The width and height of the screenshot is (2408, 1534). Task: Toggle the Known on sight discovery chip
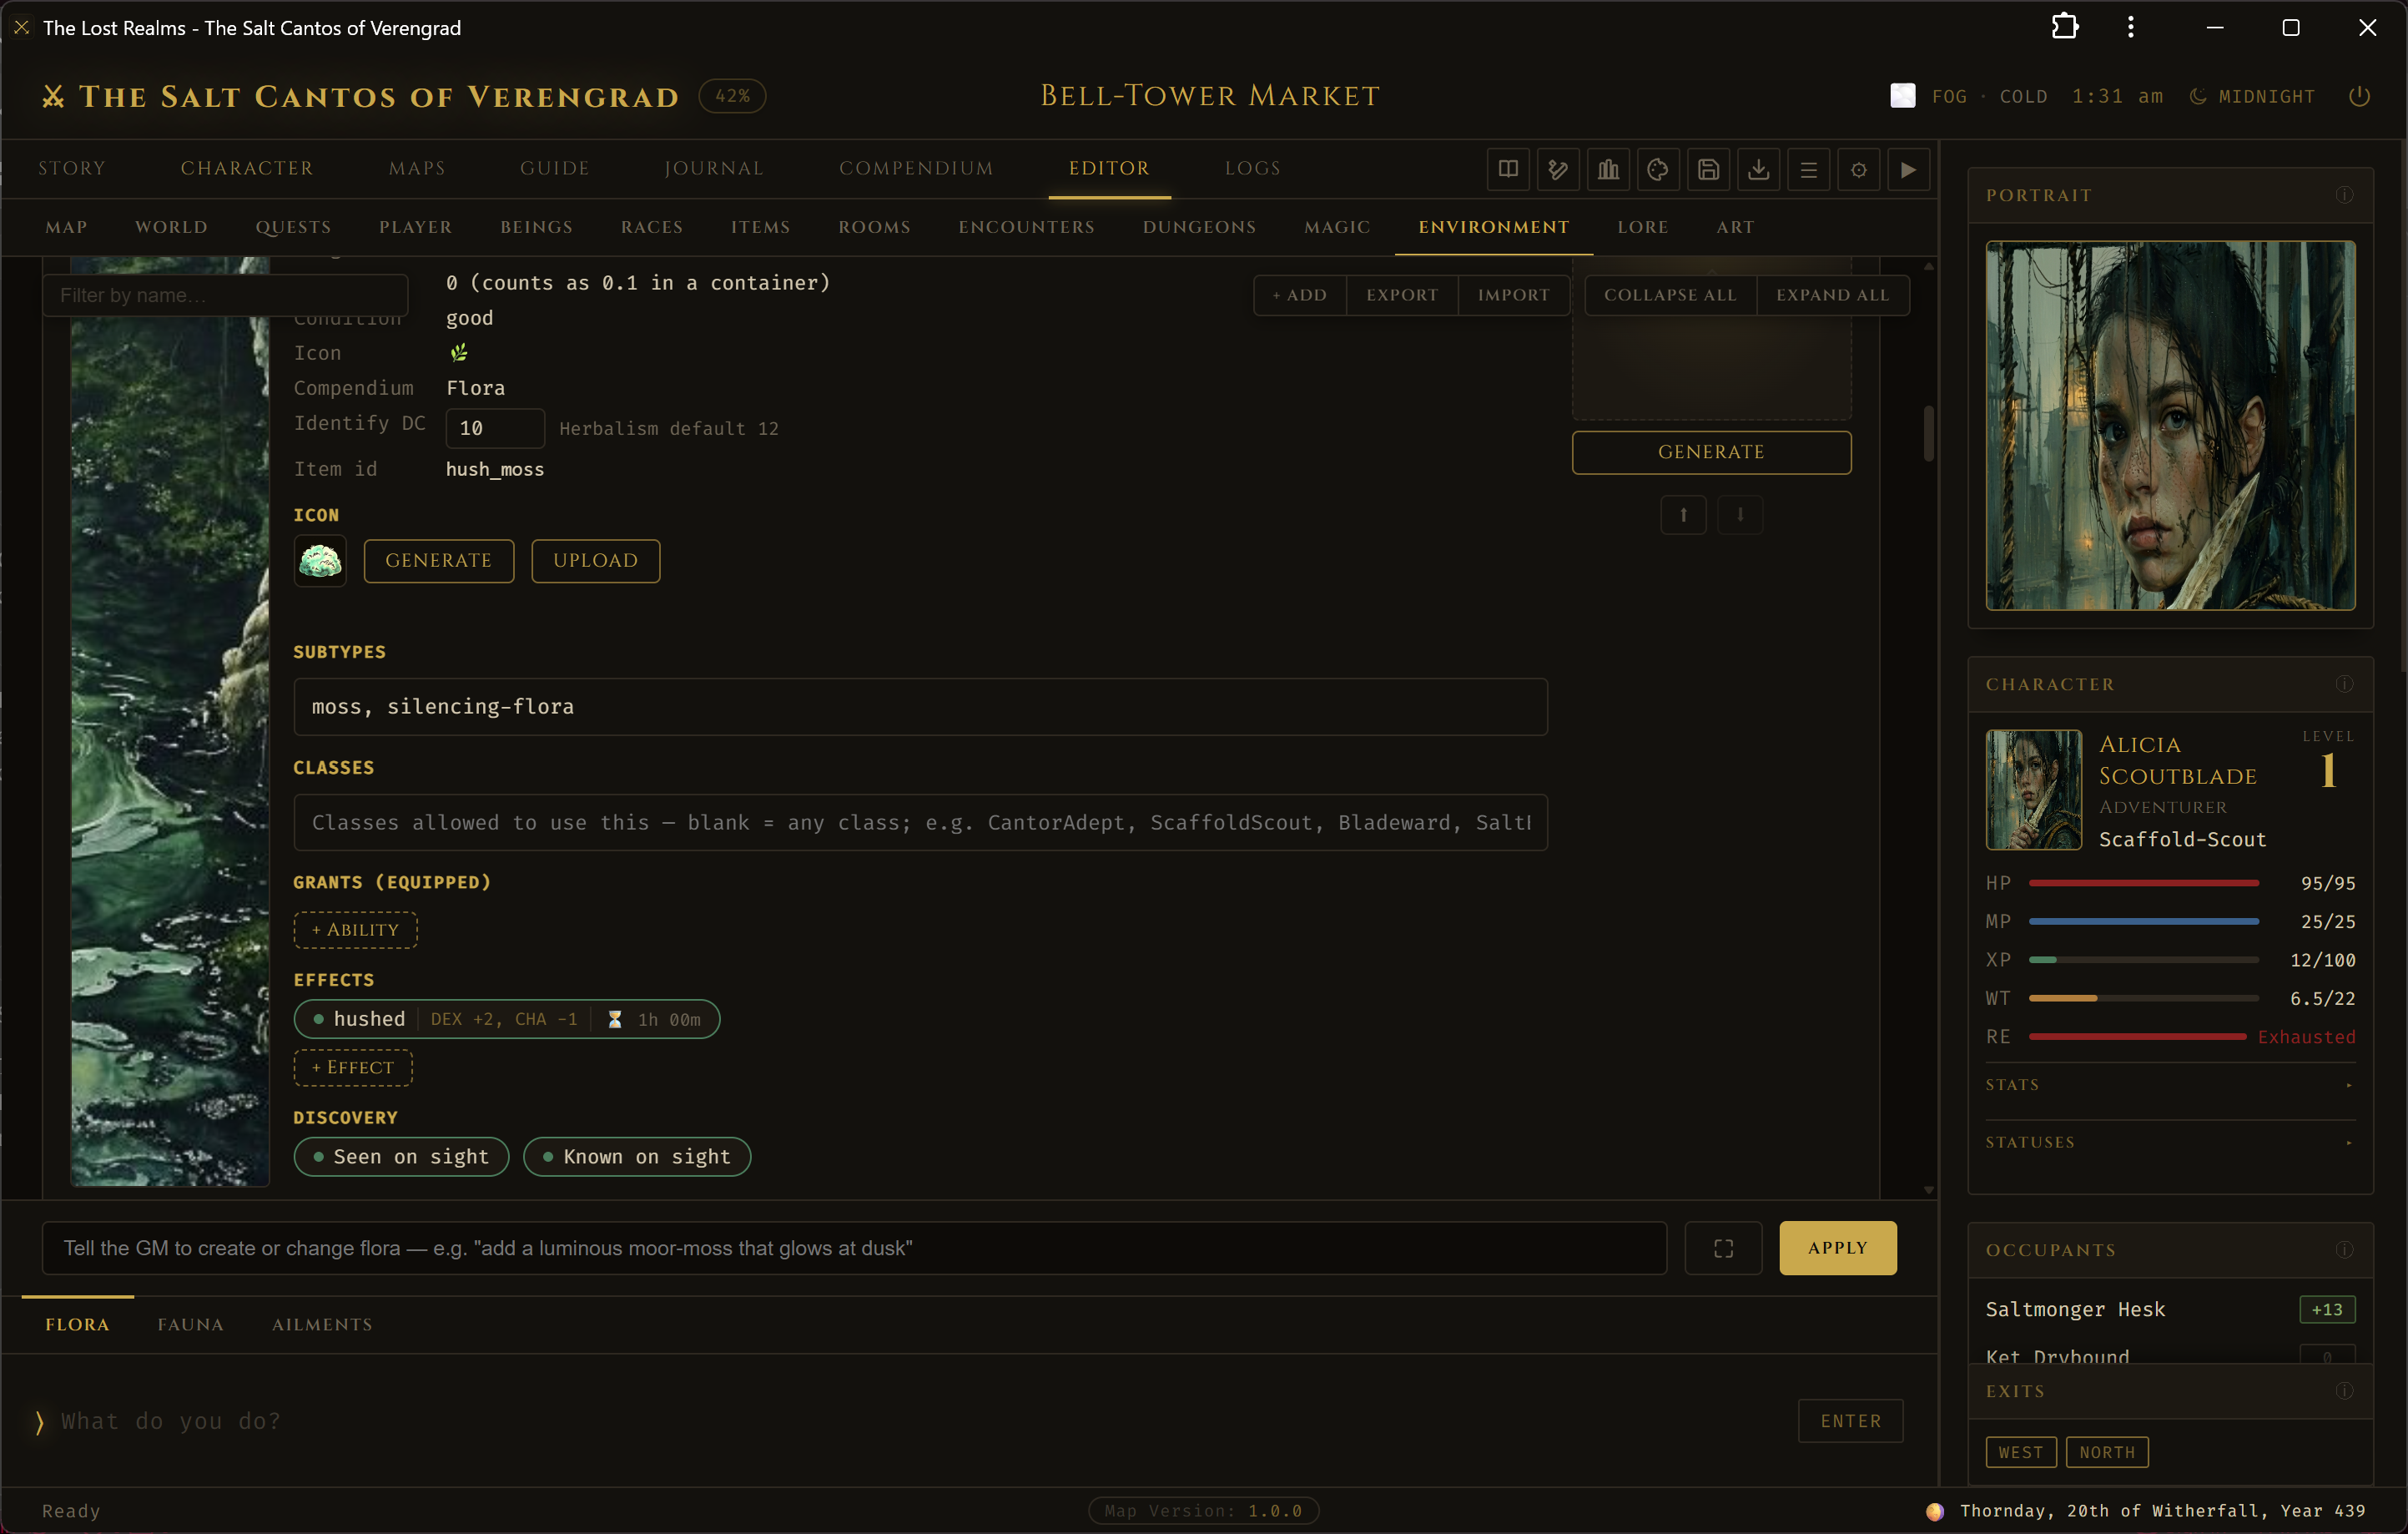coord(637,1157)
